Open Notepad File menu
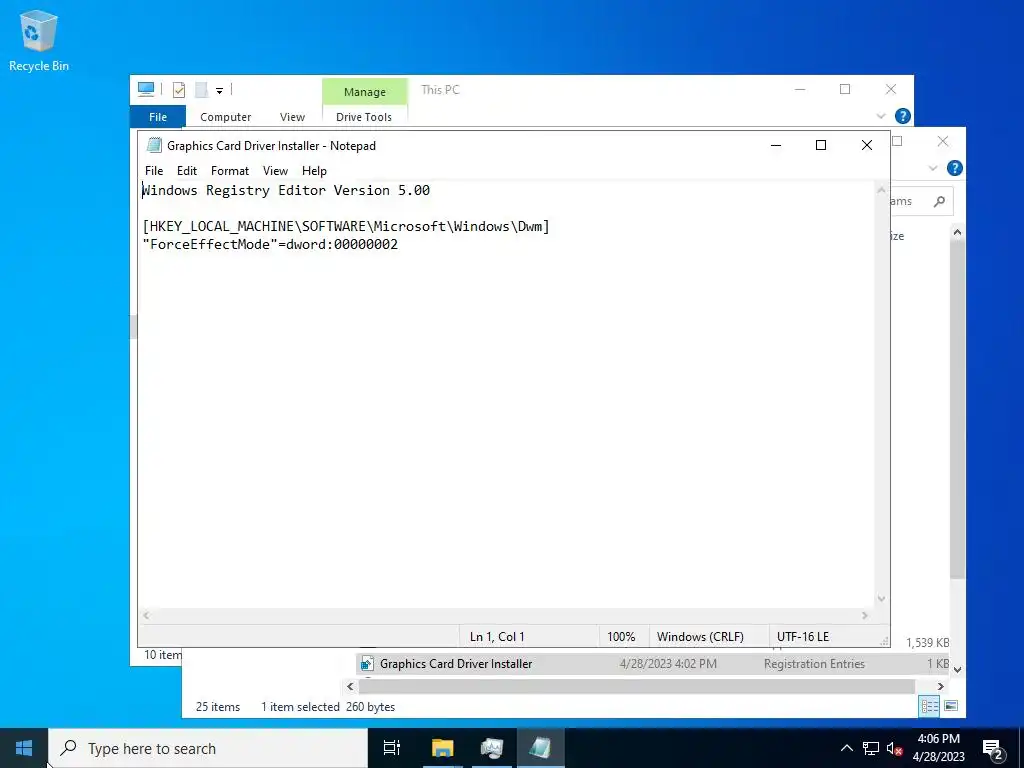 click(x=154, y=170)
